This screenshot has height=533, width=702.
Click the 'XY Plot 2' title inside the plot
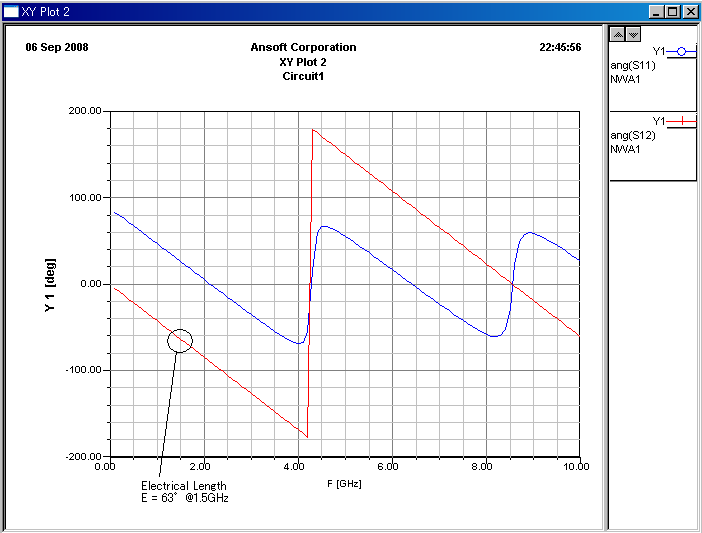coord(303,62)
